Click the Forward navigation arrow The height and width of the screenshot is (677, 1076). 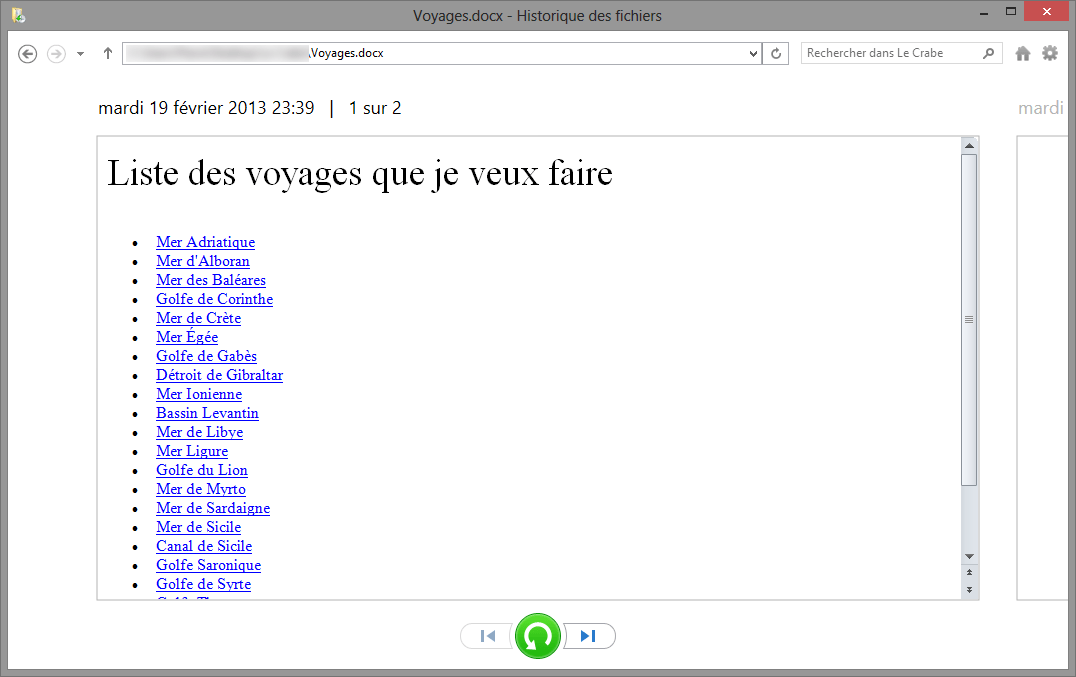click(x=56, y=54)
